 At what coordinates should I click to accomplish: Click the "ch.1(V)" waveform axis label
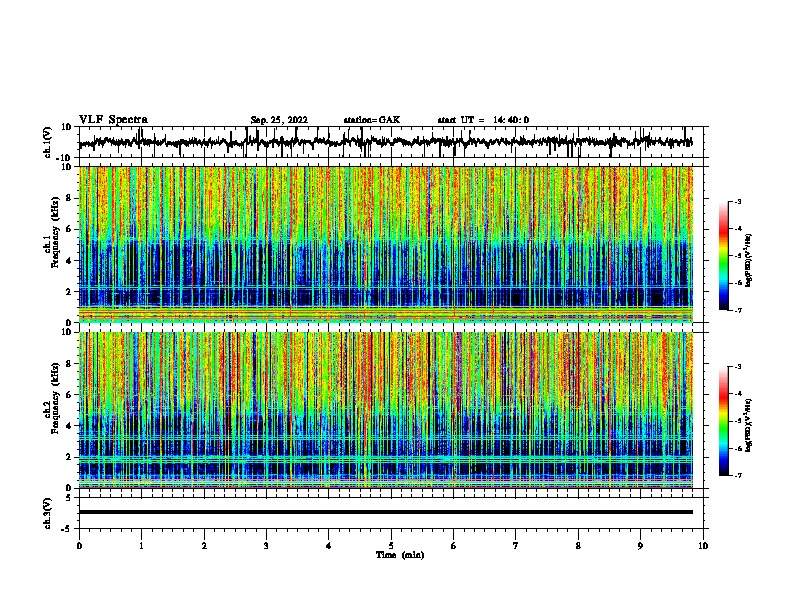click(48, 142)
